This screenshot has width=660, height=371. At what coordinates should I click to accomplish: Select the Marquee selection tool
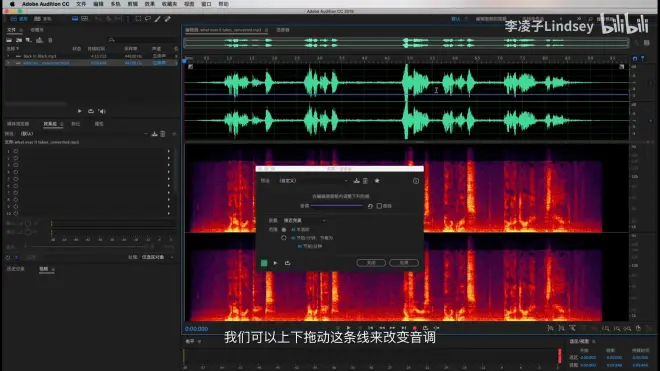pyautogui.click(x=138, y=19)
